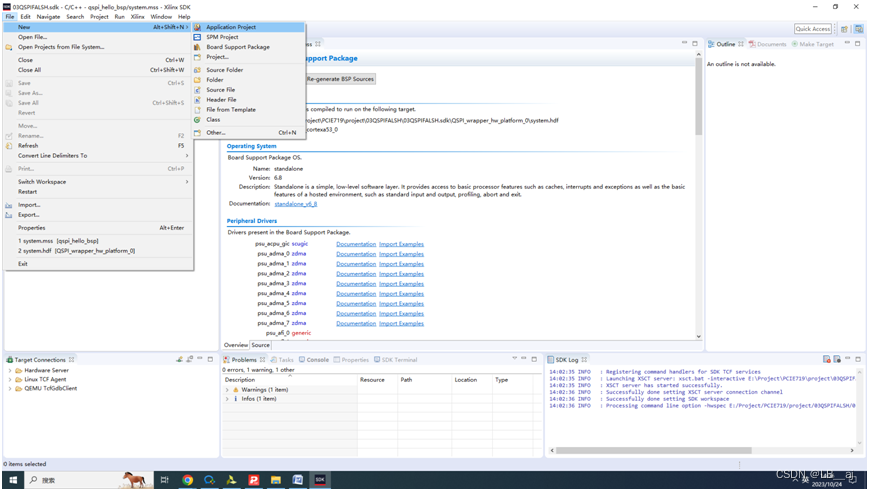Expand the Warnings (1 item) row
This screenshot has height=491, width=869.
[x=227, y=390]
